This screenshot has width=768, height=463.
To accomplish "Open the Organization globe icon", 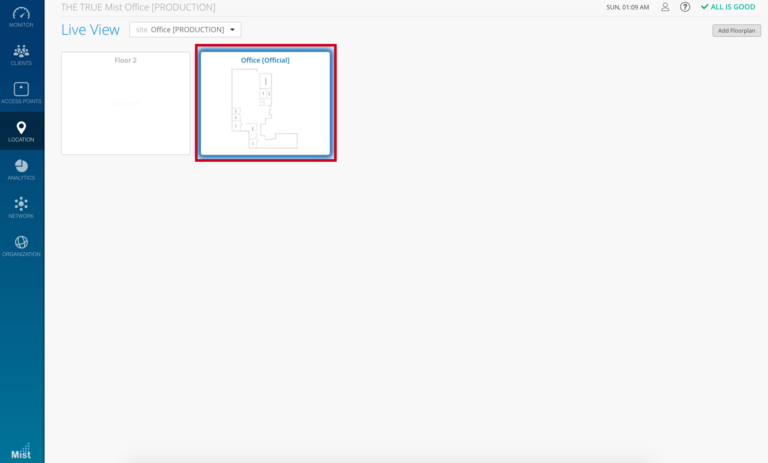I will click(x=21, y=243).
